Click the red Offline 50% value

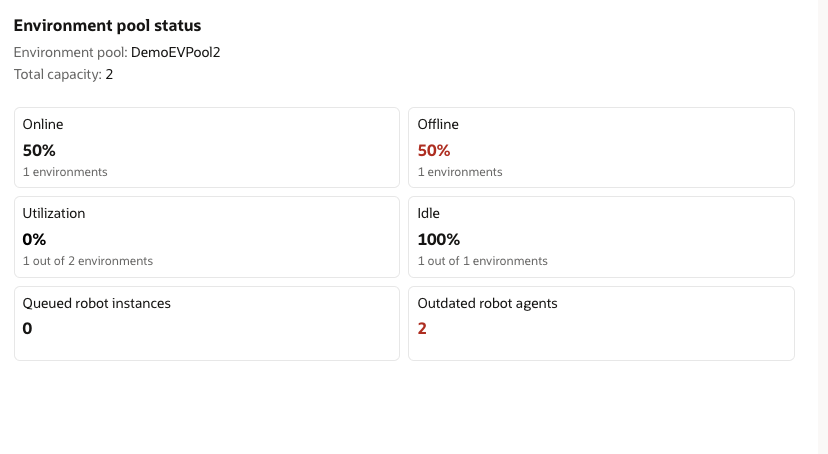tap(434, 150)
